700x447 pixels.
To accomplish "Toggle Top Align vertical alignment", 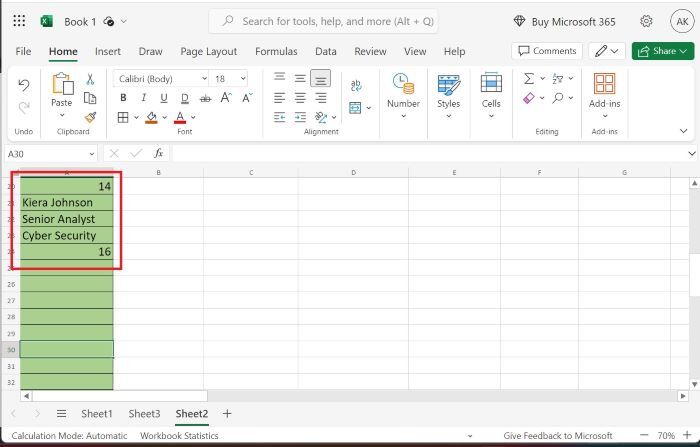I will click(x=279, y=78).
